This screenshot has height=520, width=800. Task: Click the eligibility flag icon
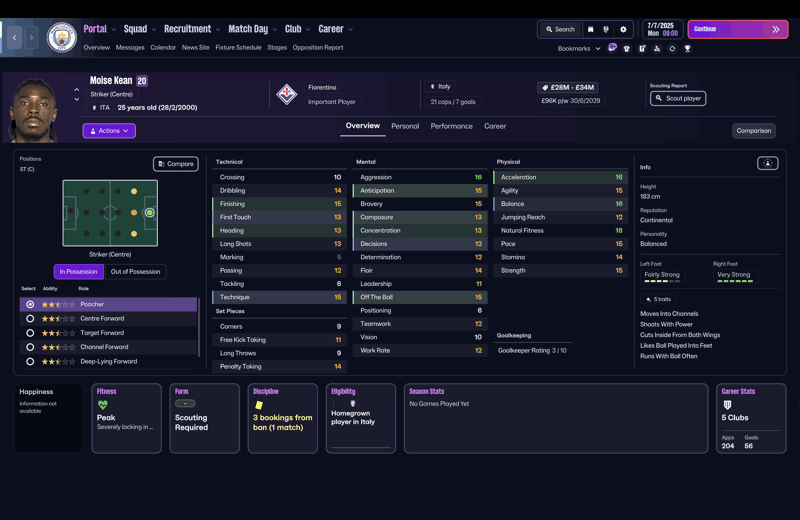tap(353, 404)
